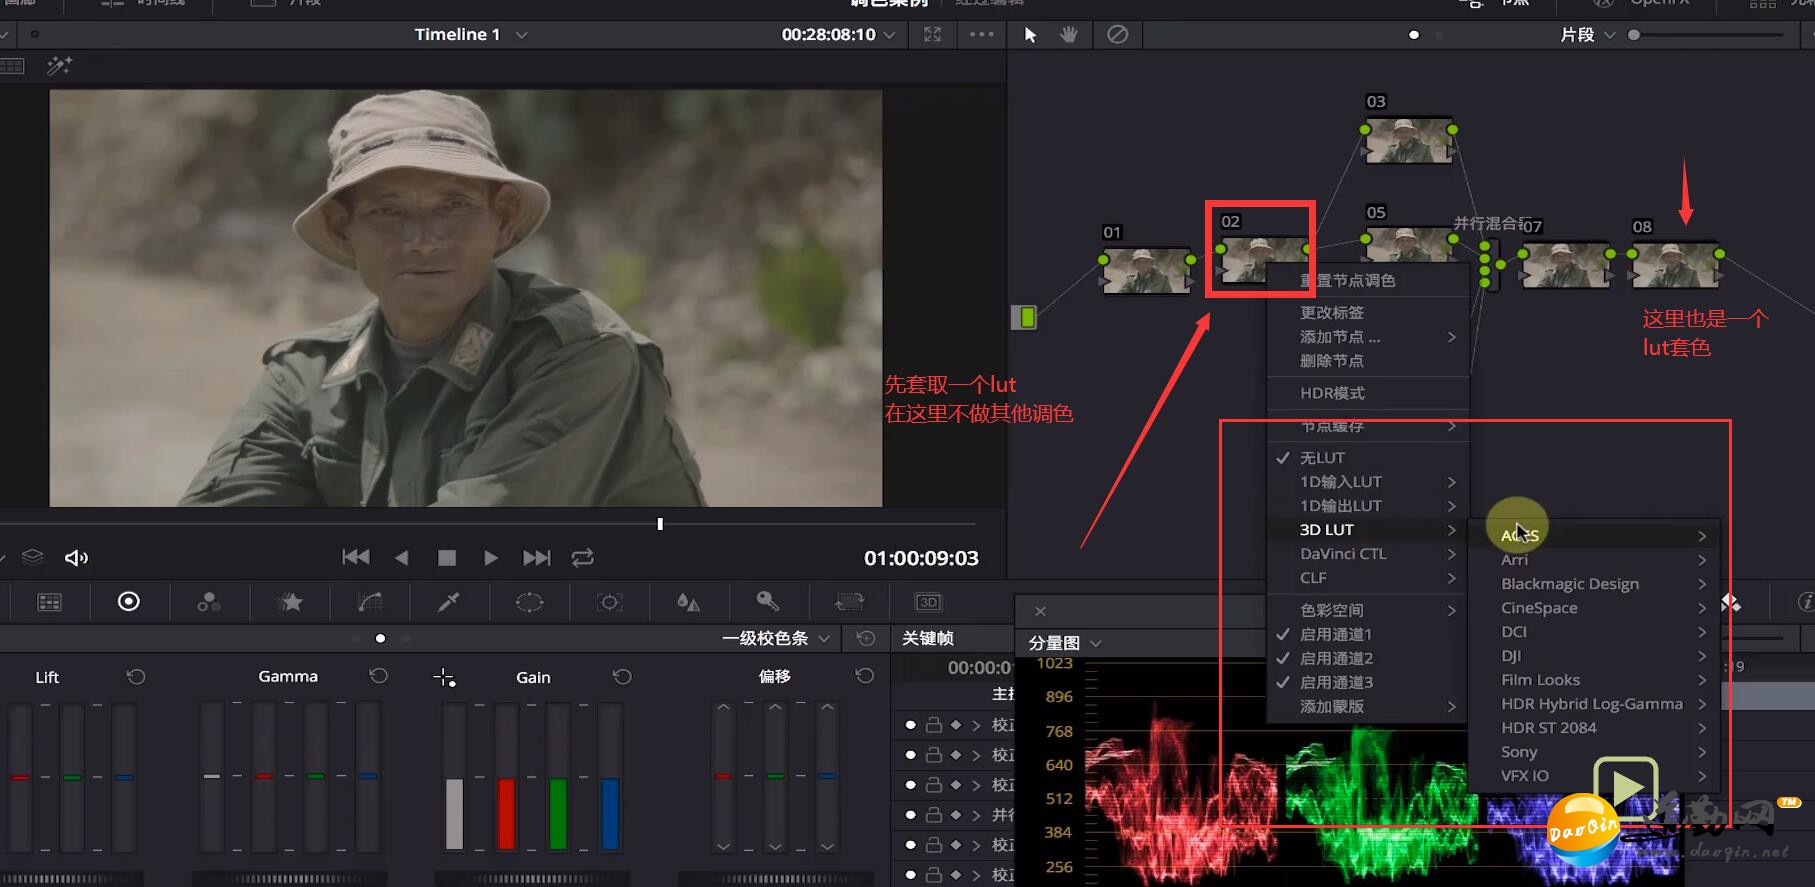Image resolution: width=1815 pixels, height=887 pixels.
Task: Choose 更改标签 from context menu
Action: pos(1332,313)
